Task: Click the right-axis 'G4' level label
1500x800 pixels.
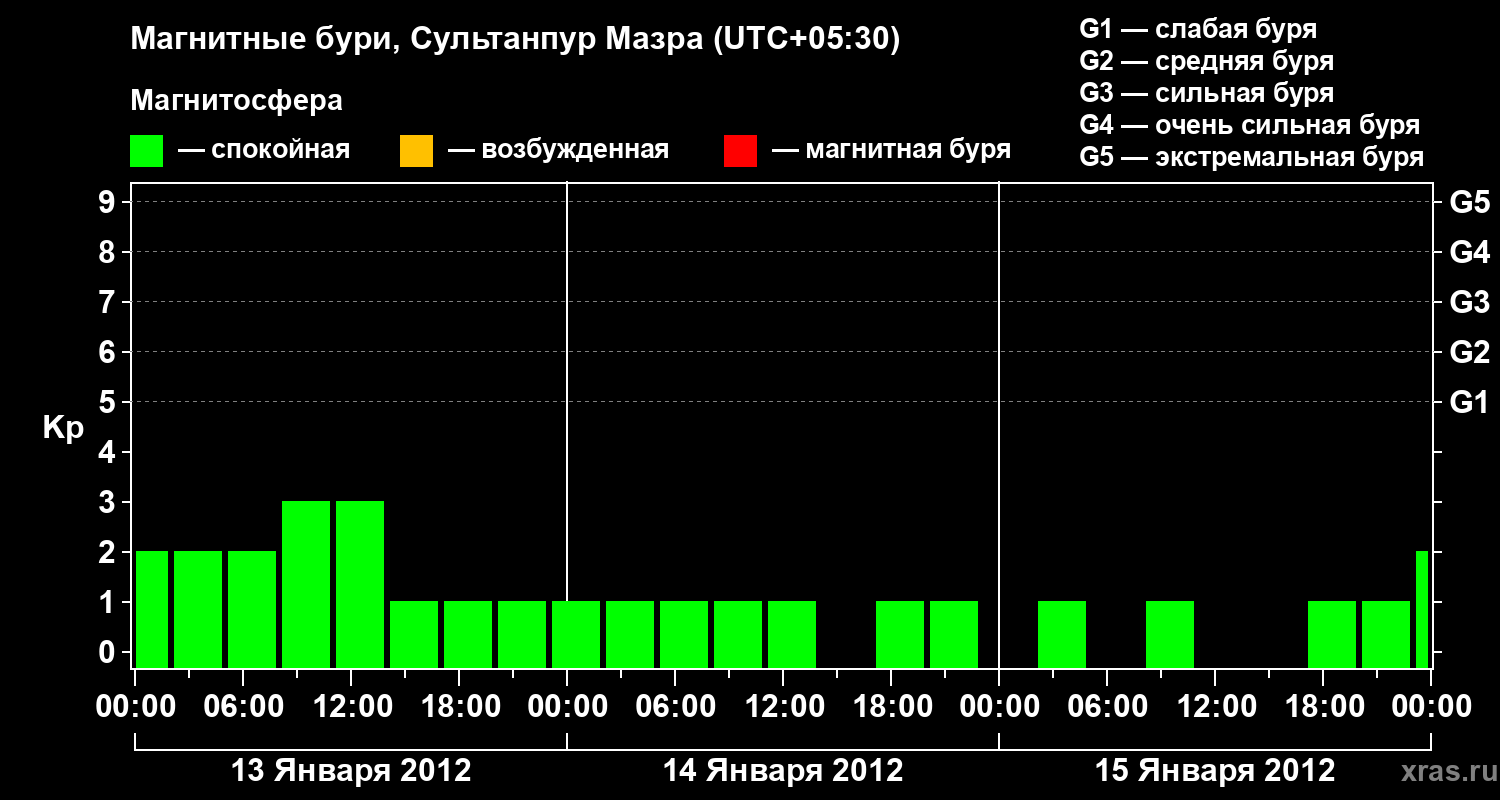Action: (x=1469, y=253)
